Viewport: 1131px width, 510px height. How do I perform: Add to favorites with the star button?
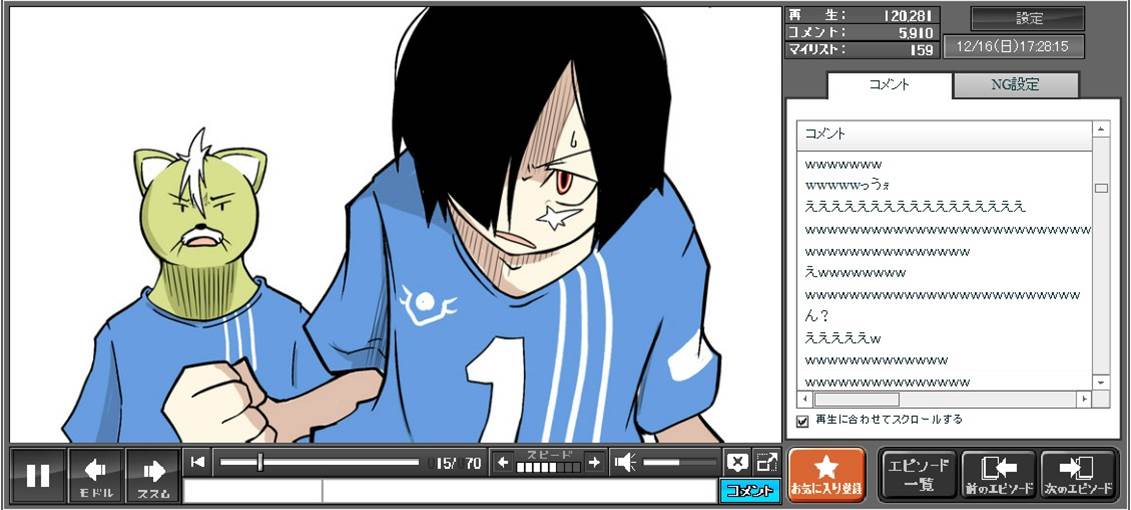click(826, 474)
